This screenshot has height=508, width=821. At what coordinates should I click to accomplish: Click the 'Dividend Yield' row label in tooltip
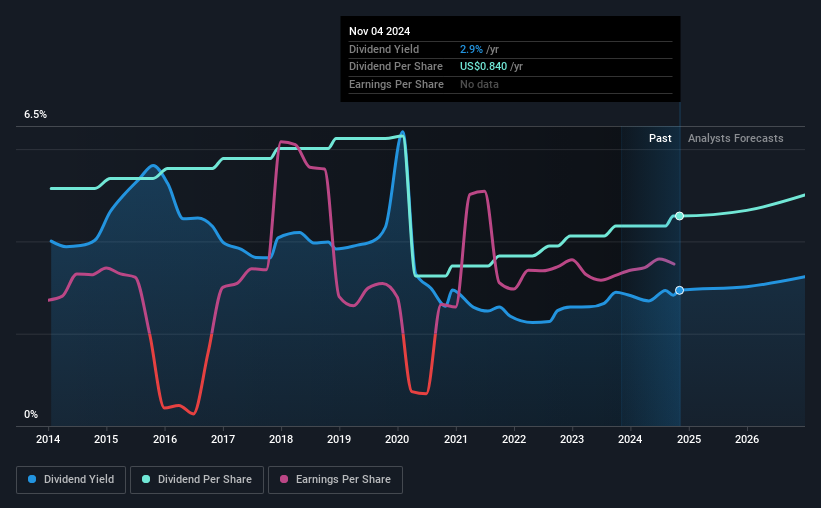click(384, 49)
